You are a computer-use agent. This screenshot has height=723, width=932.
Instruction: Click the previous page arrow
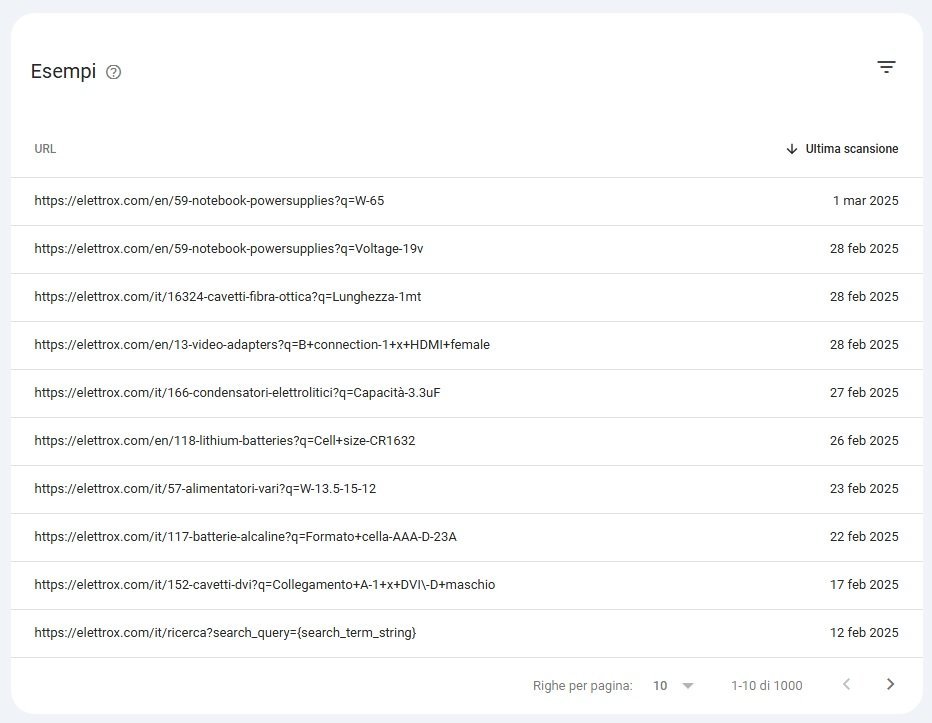[846, 684]
